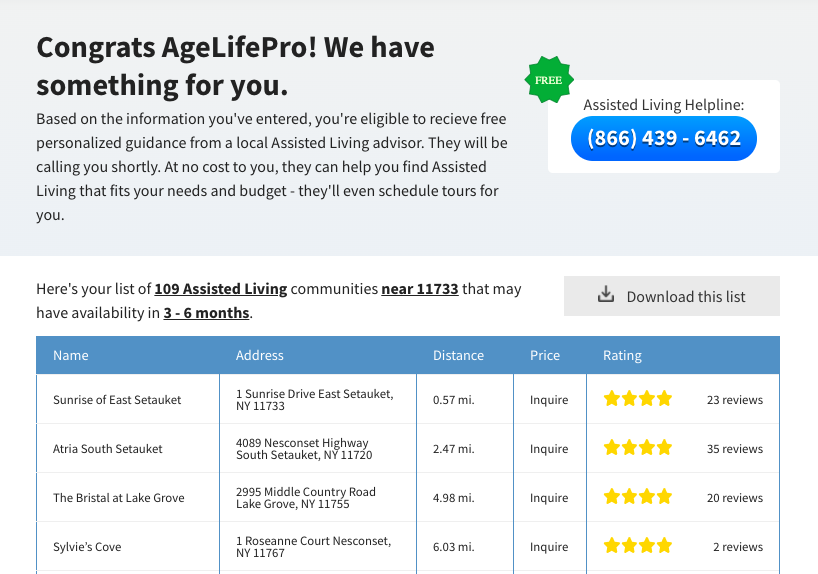Change the 3 - 6 months timeframe link
Screen dimensions: 818x574
coord(206,313)
